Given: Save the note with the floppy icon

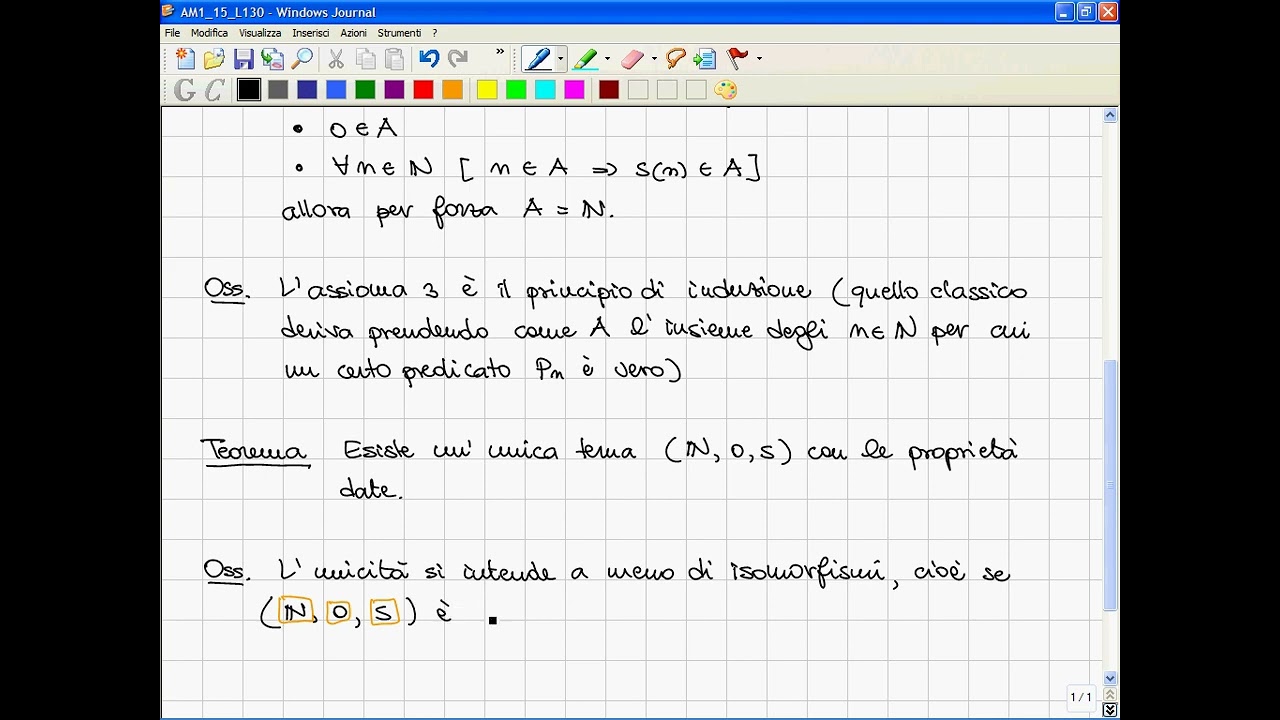Looking at the screenshot, I should coord(243,59).
